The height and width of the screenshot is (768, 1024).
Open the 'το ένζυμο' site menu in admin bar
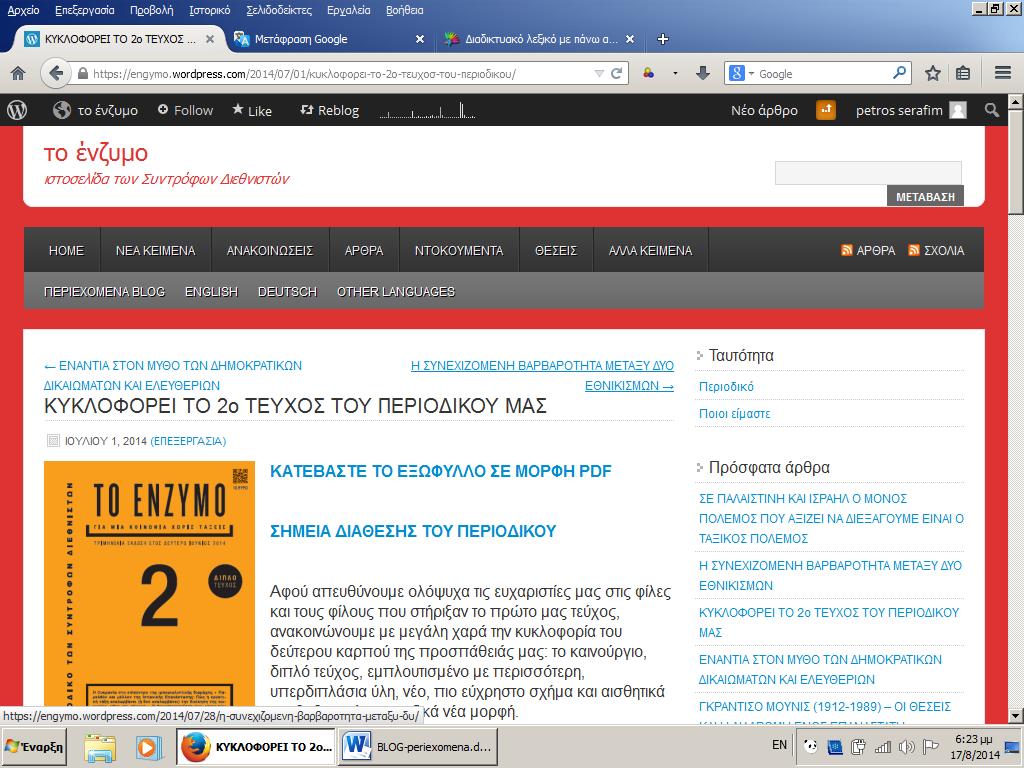point(95,110)
